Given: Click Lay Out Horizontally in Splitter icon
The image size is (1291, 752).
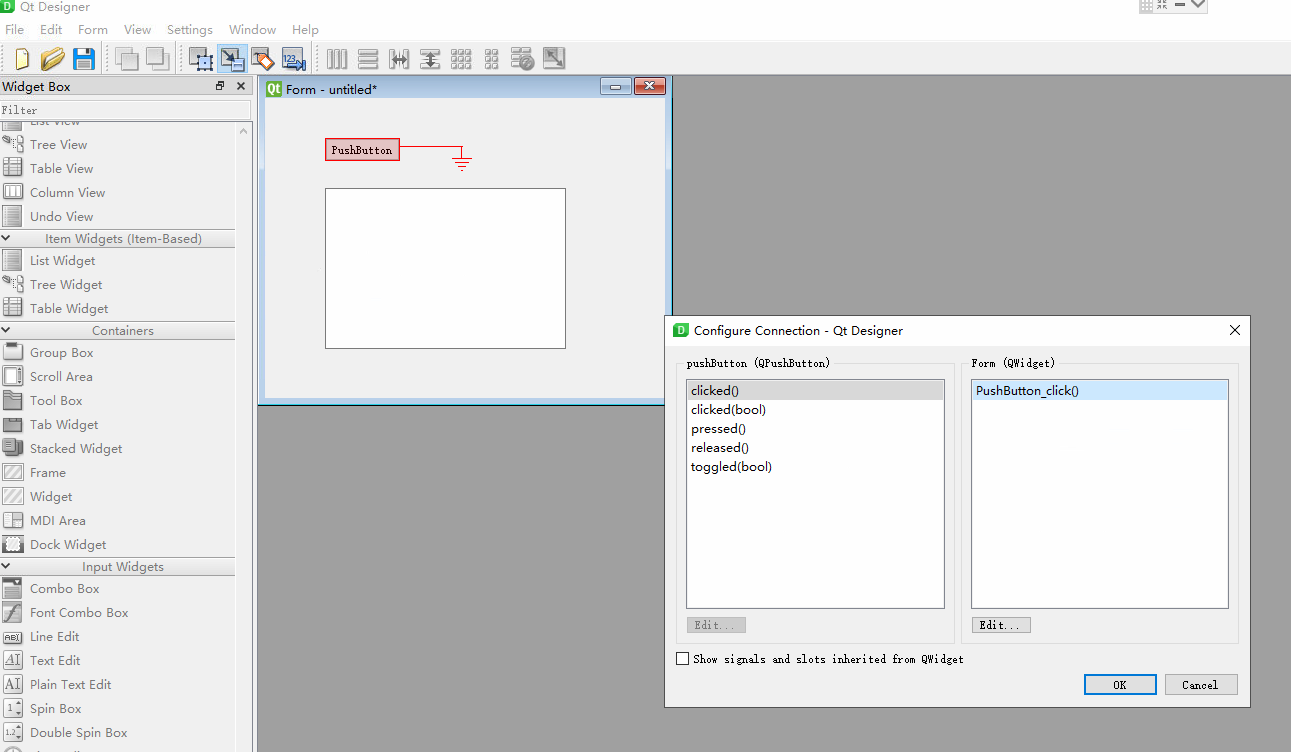Looking at the screenshot, I should tap(399, 59).
